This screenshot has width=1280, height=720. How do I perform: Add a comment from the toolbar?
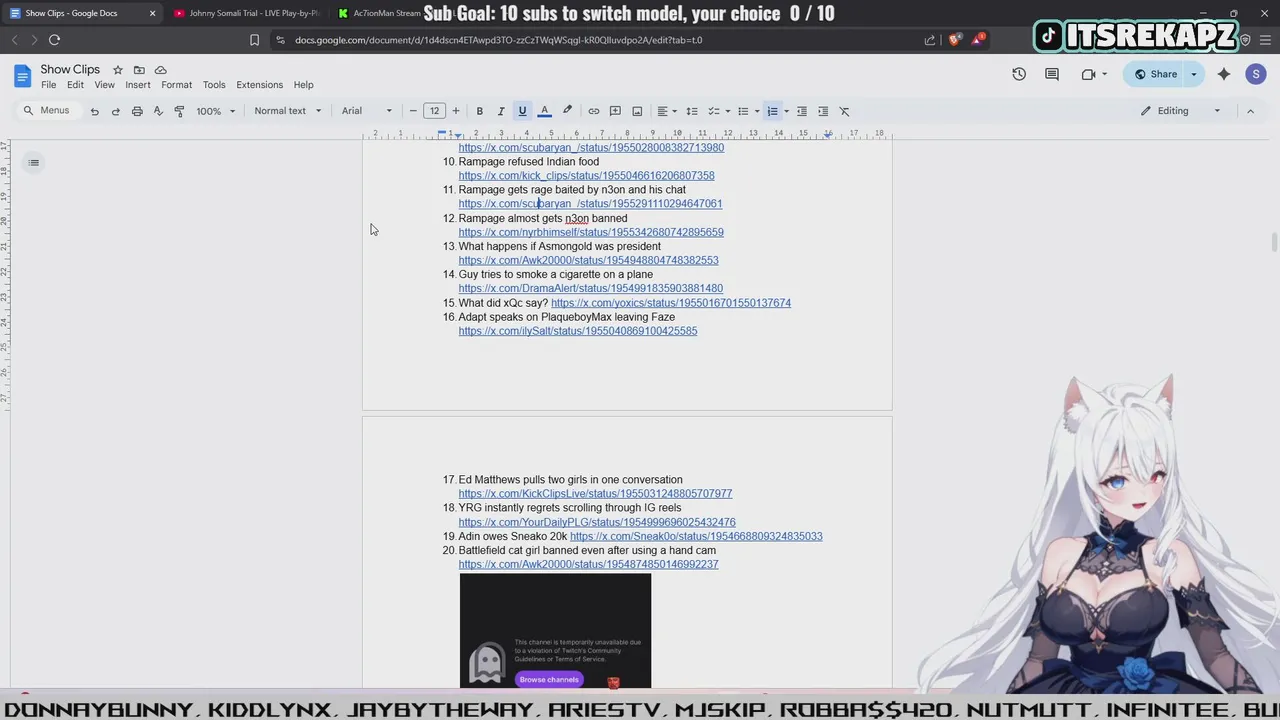point(615,111)
